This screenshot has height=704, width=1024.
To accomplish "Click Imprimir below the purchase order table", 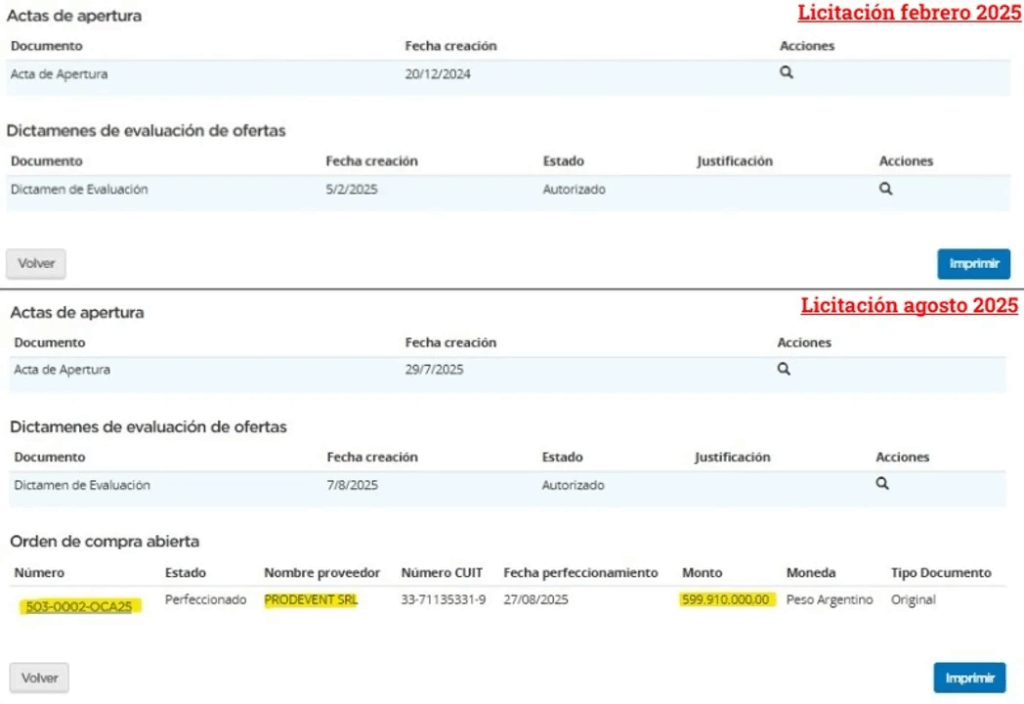I will pos(970,677).
